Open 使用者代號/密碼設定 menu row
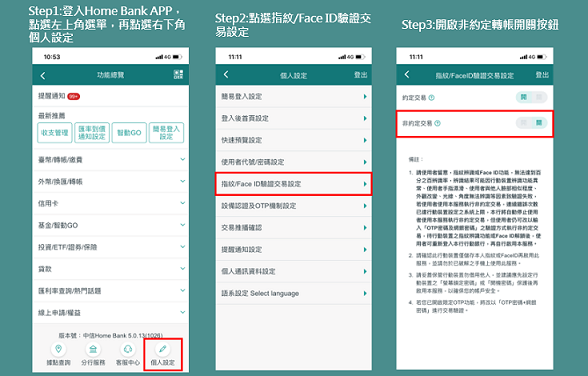 point(294,162)
